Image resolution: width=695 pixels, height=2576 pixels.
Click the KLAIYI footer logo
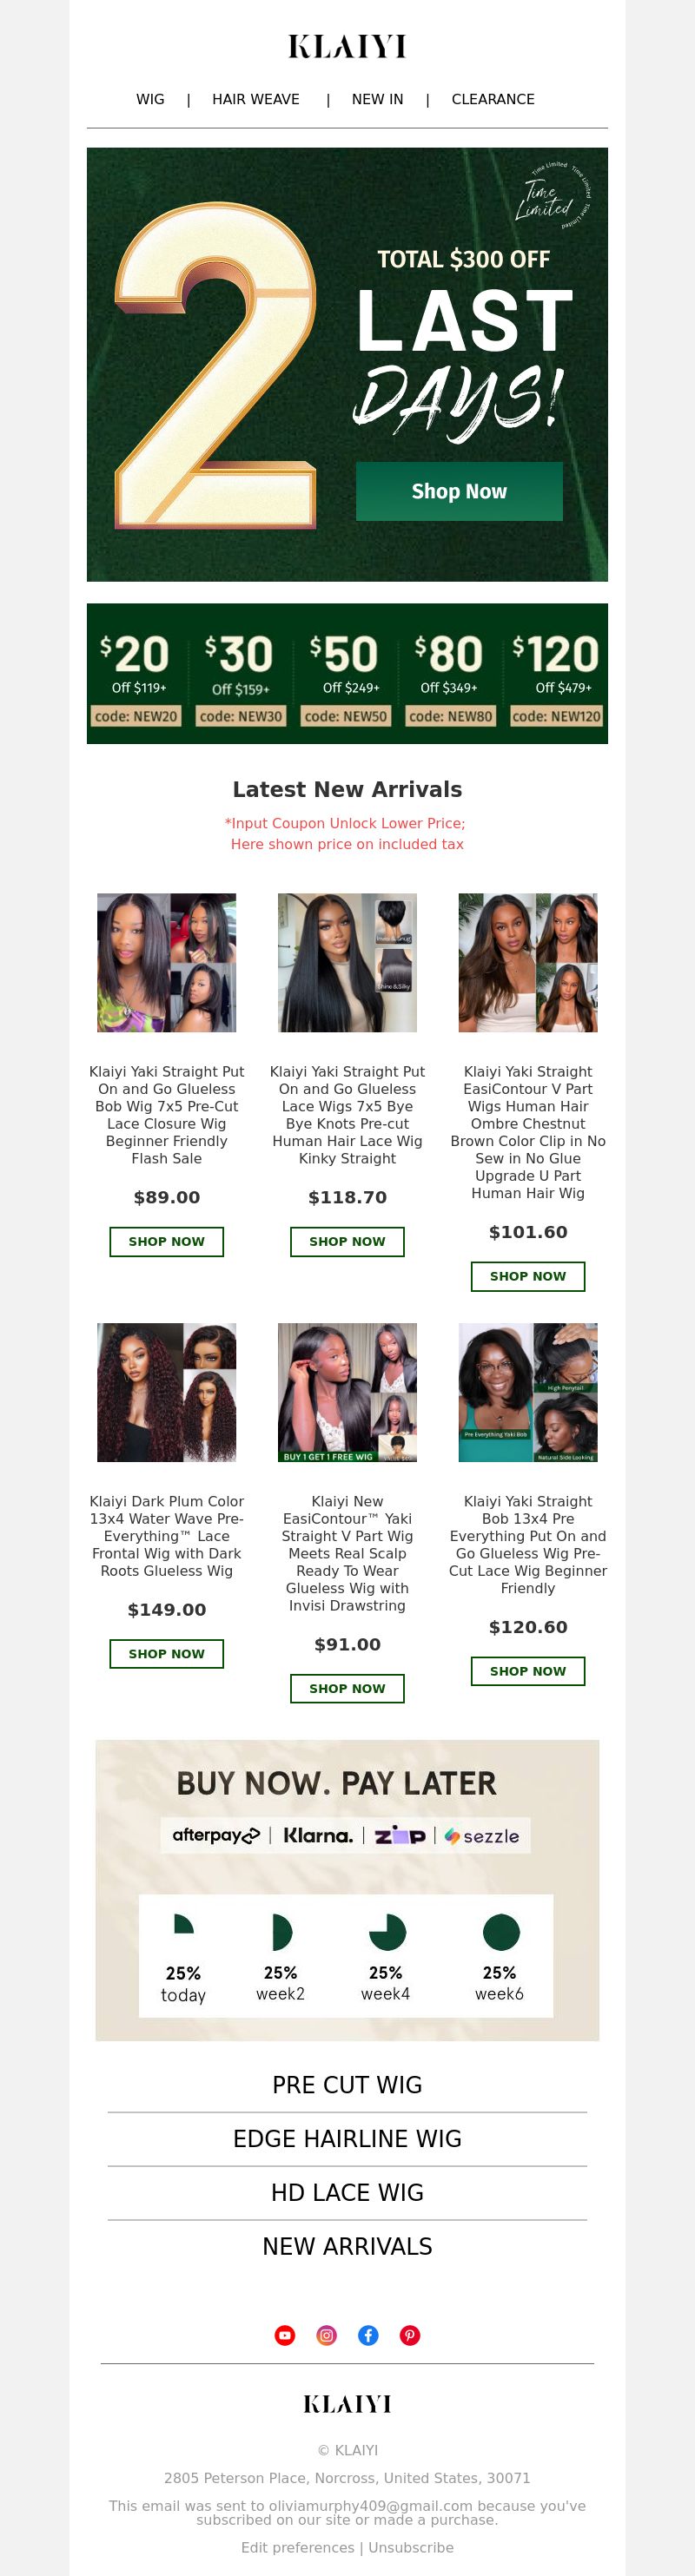[347, 2404]
